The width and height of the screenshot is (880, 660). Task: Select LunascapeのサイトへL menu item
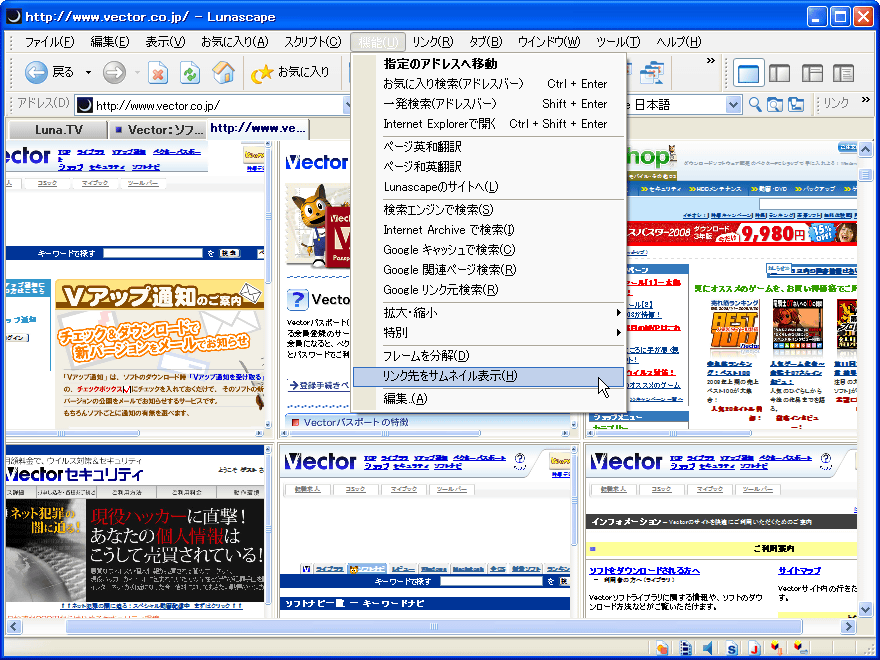pos(488,187)
